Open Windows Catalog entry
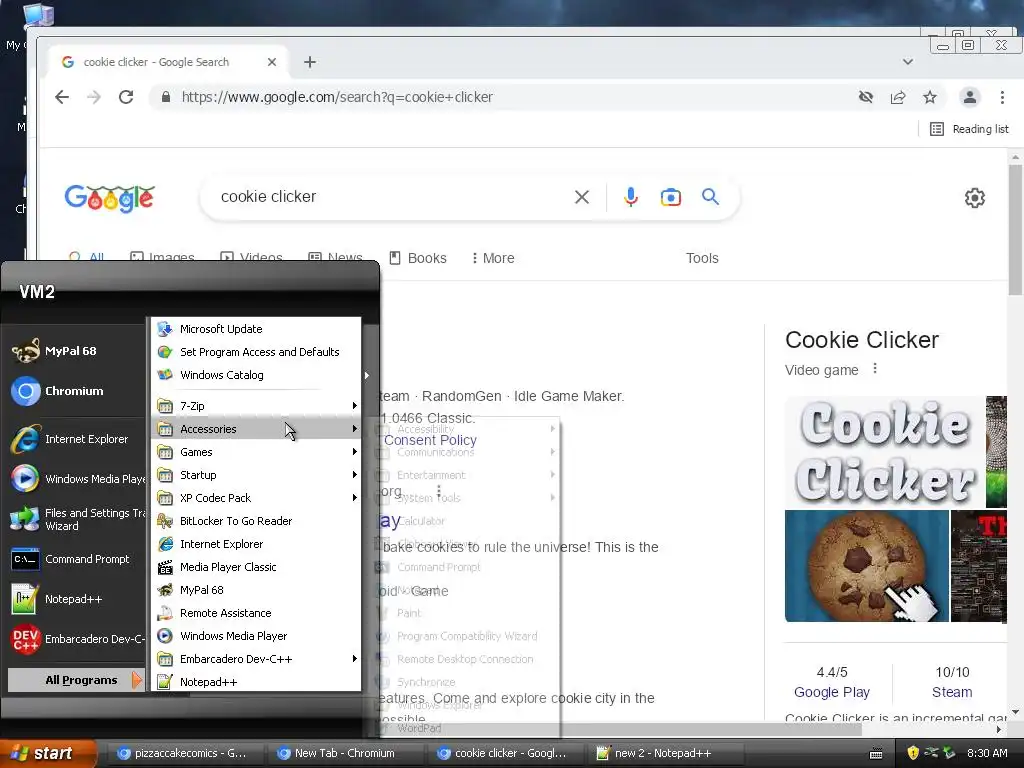This screenshot has width=1024, height=768. pos(256,375)
